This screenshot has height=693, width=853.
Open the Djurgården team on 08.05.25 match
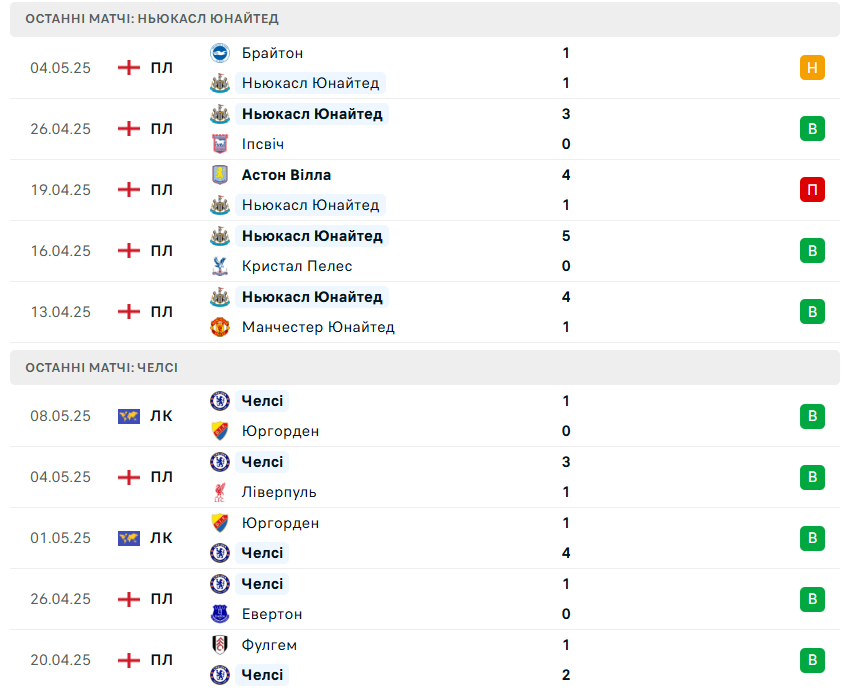click(x=280, y=431)
